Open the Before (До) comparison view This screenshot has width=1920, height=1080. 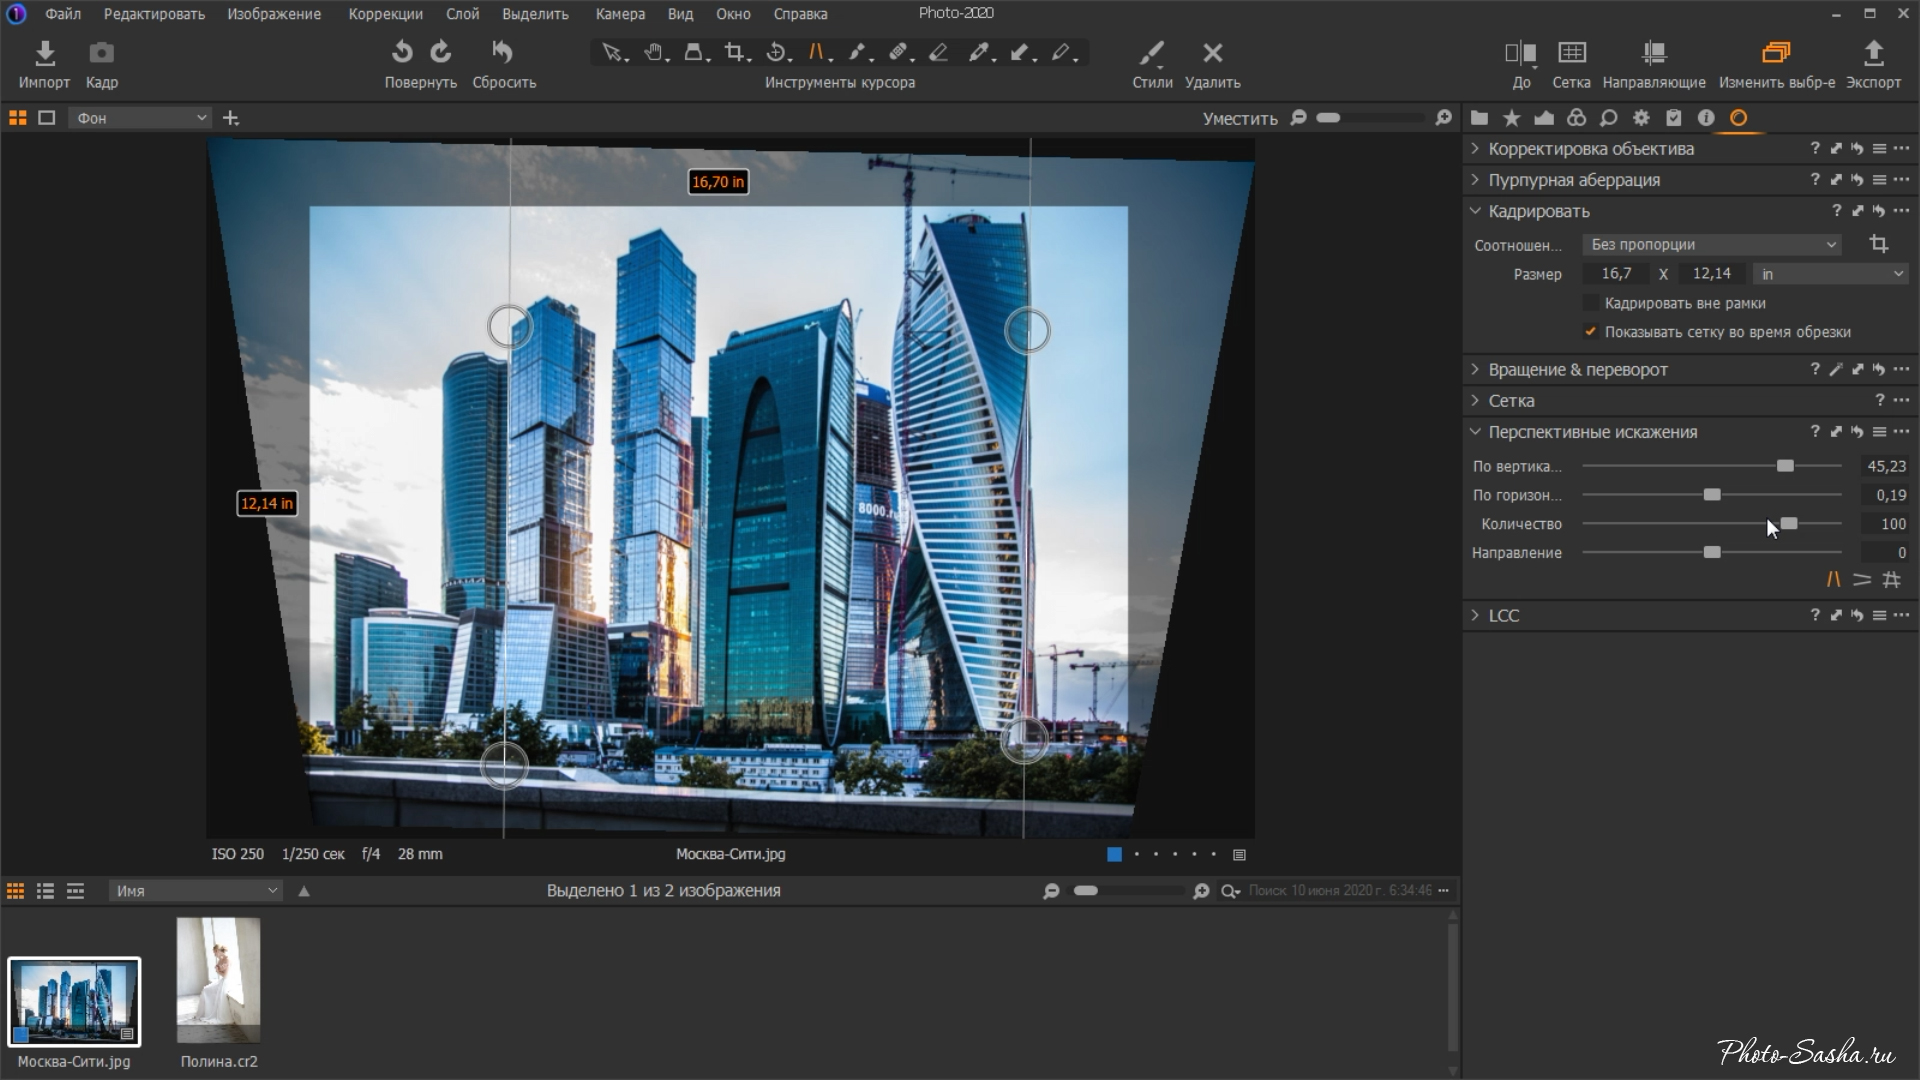click(x=1520, y=53)
